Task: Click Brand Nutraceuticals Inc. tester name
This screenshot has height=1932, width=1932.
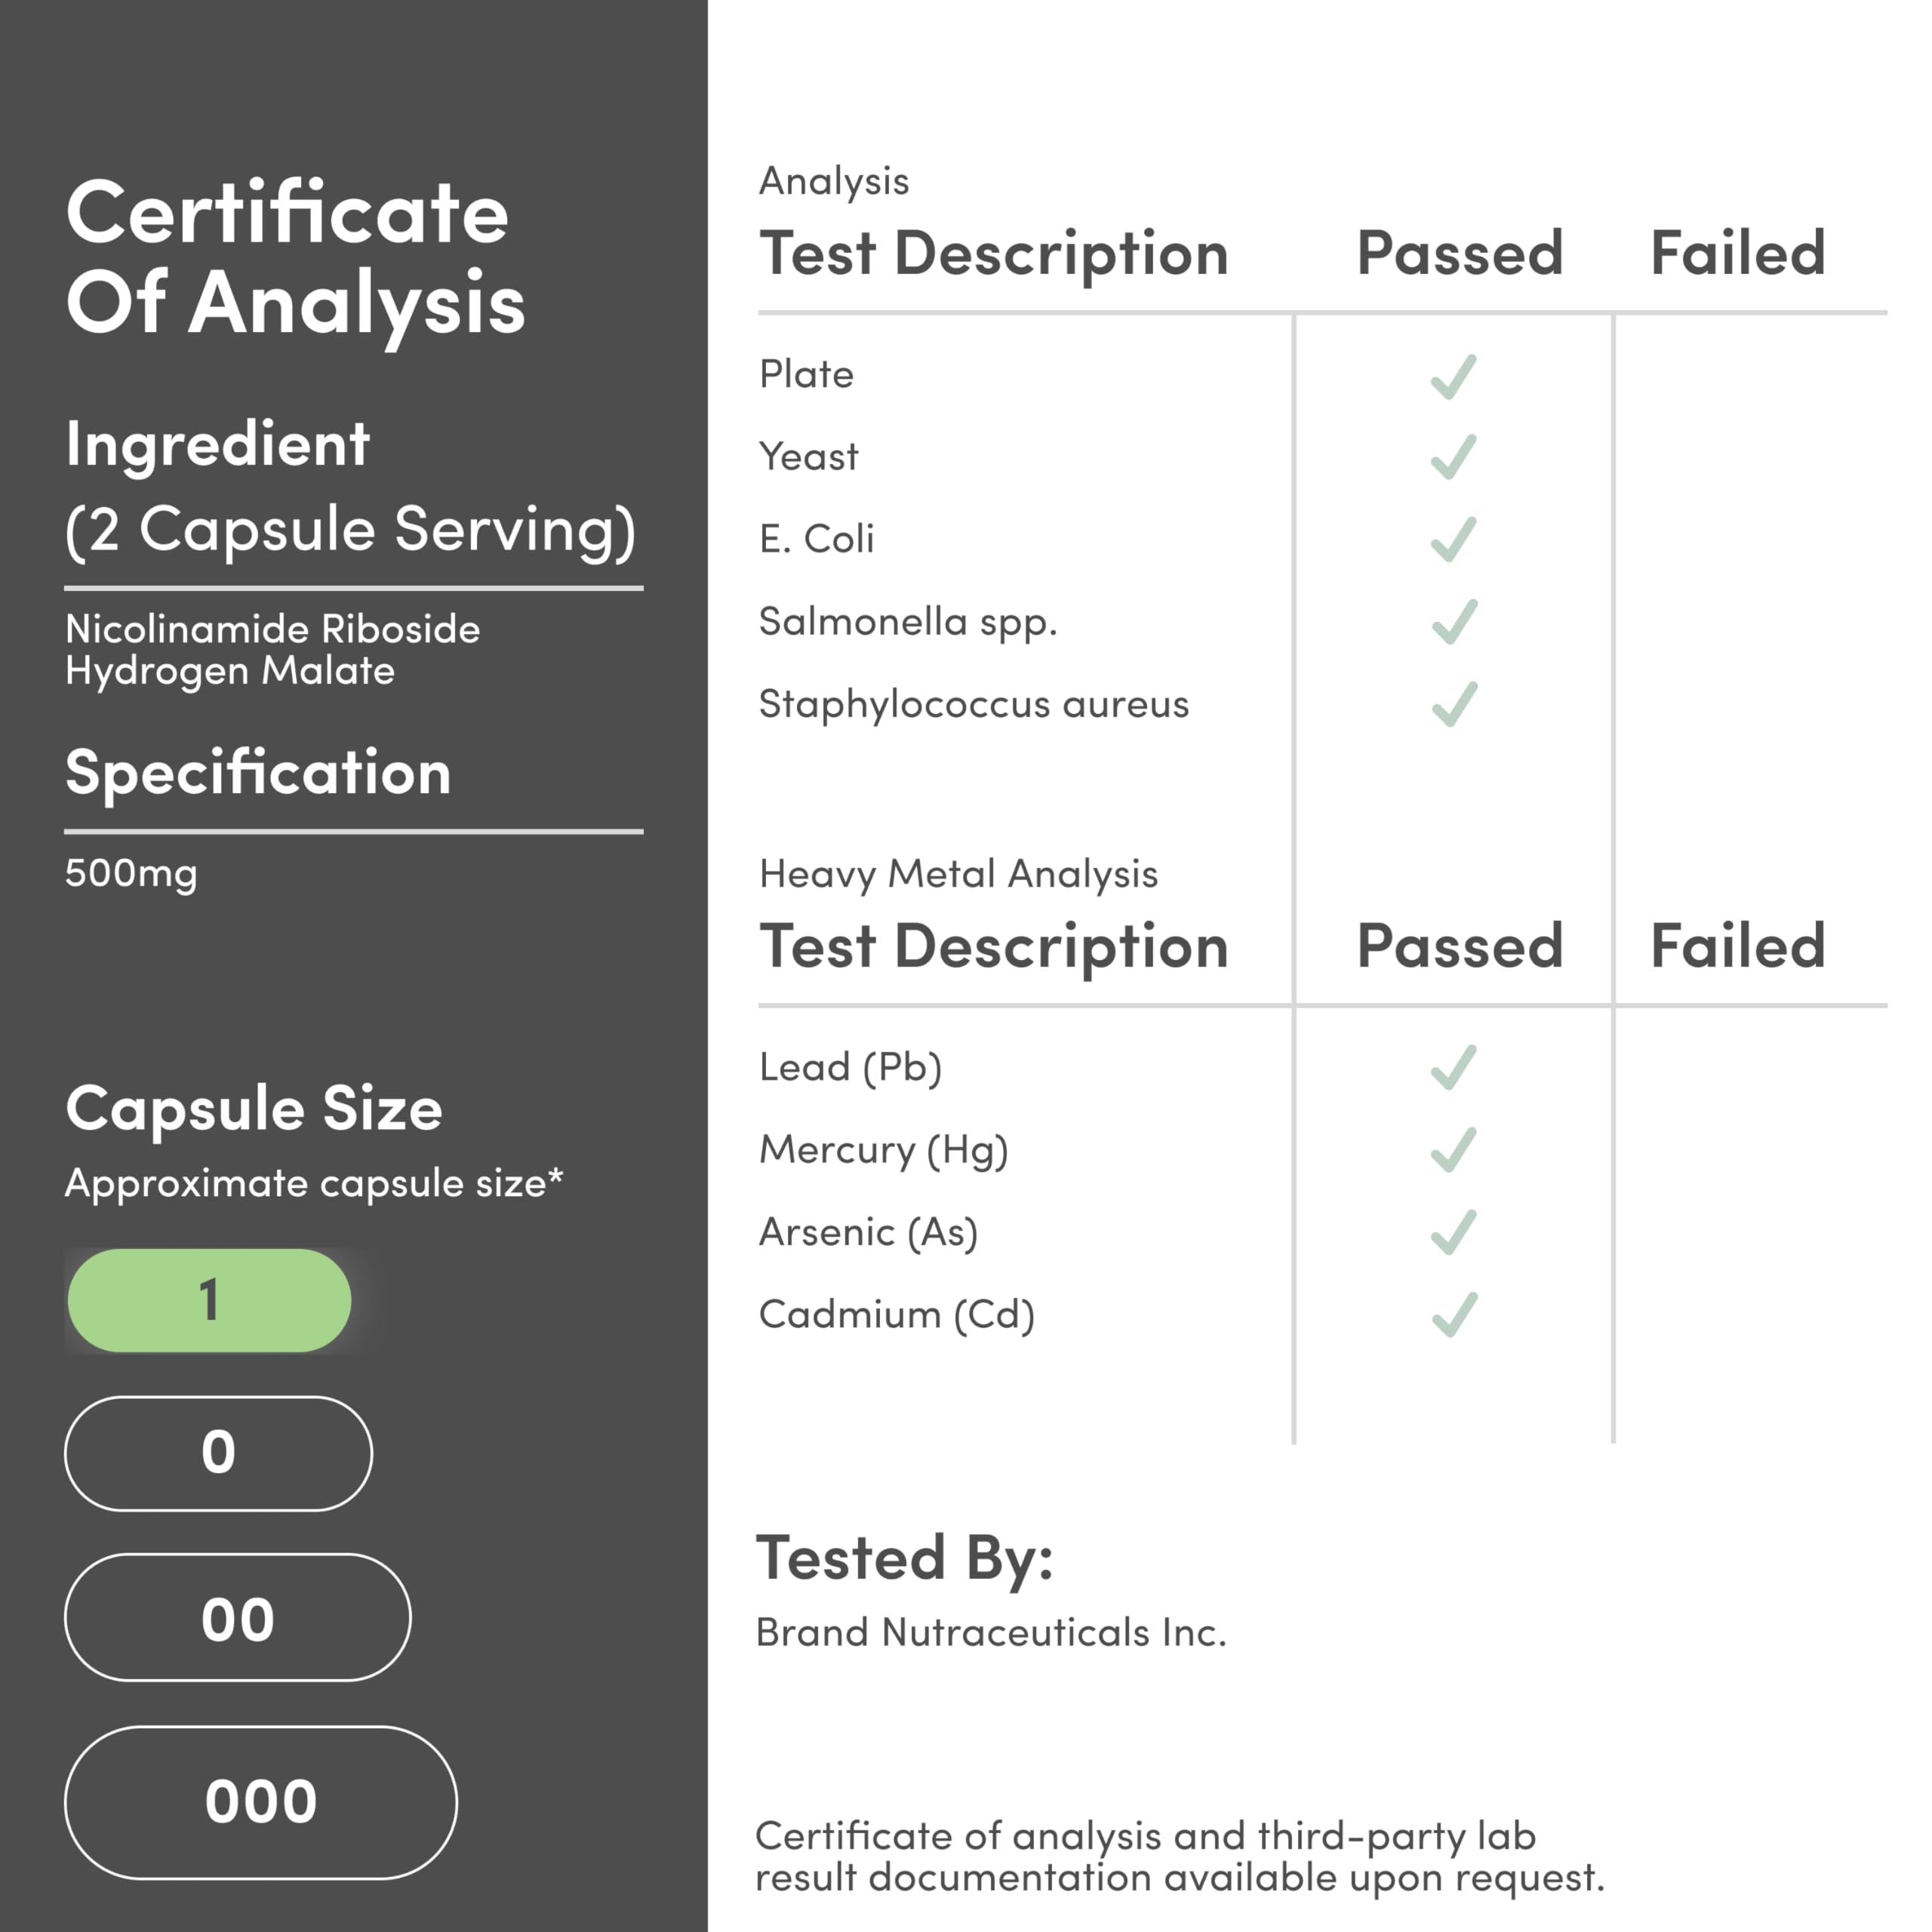Action: [990, 1632]
